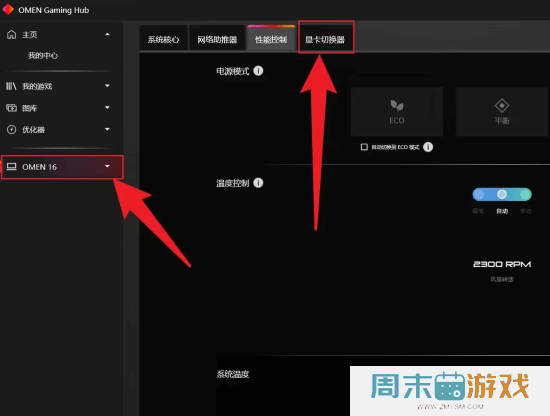Click info icon beside auto-switch ECO mode
The width and height of the screenshot is (550, 416).
tap(428, 147)
